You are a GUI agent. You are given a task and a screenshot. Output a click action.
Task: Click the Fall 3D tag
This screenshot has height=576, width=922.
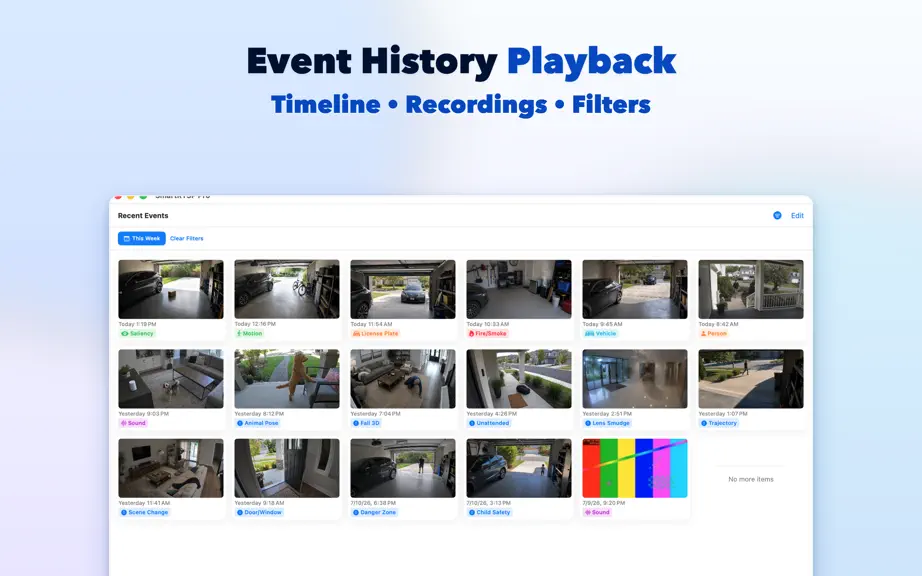click(366, 423)
